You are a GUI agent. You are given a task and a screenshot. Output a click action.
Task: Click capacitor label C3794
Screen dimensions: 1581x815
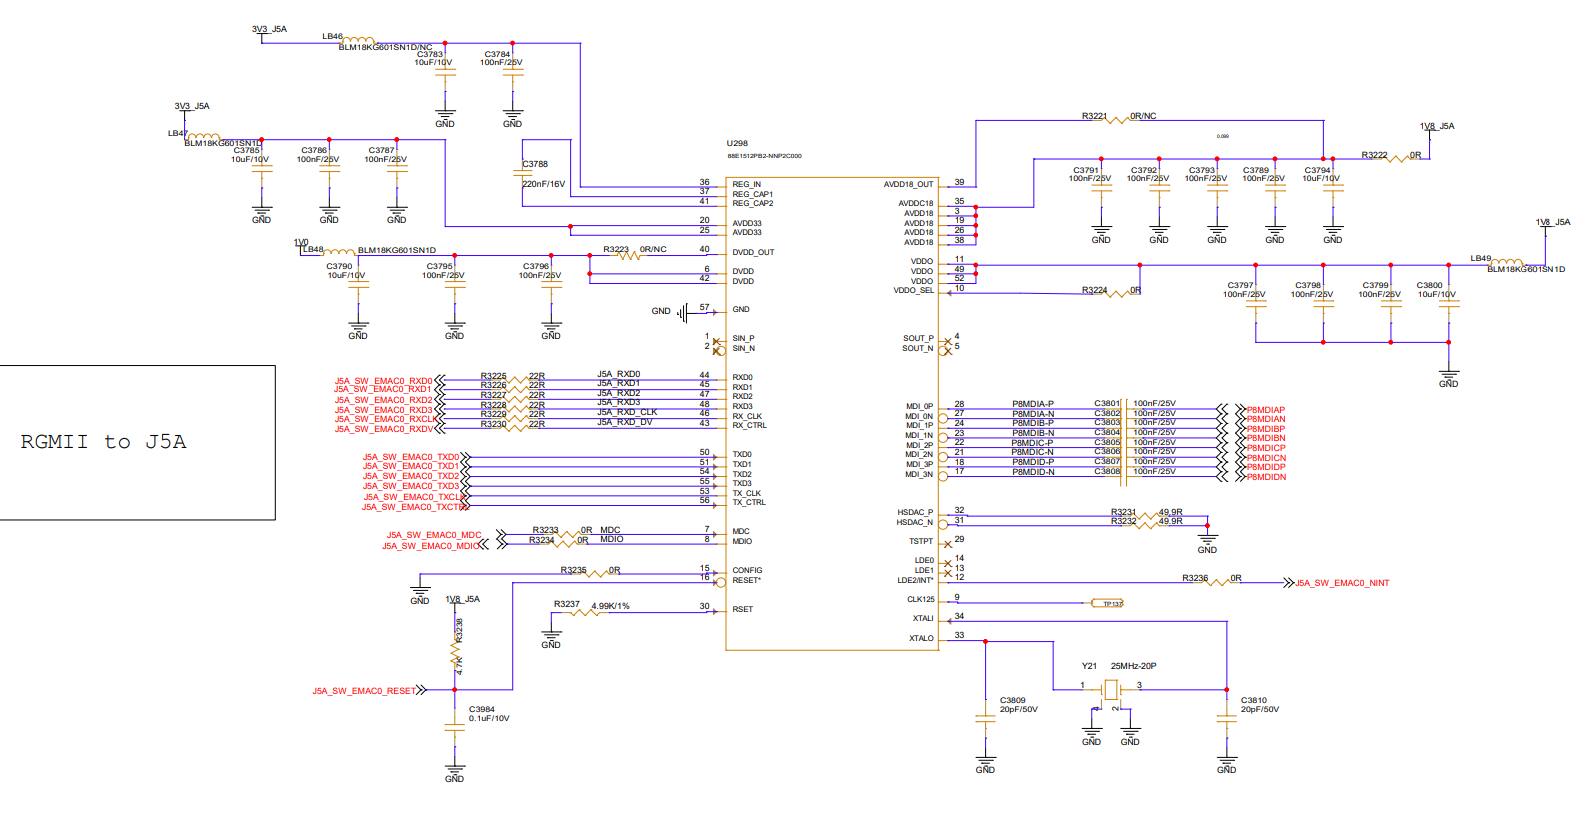tap(1317, 170)
